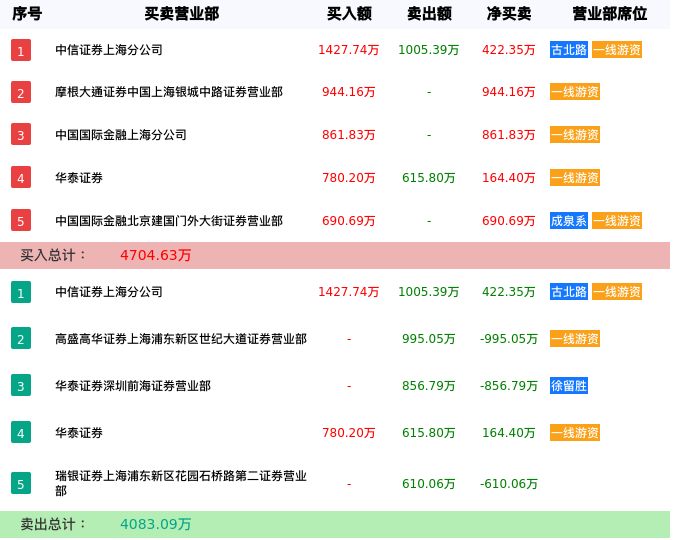
Task: Select buy amount 861.83万
Action: (349, 135)
